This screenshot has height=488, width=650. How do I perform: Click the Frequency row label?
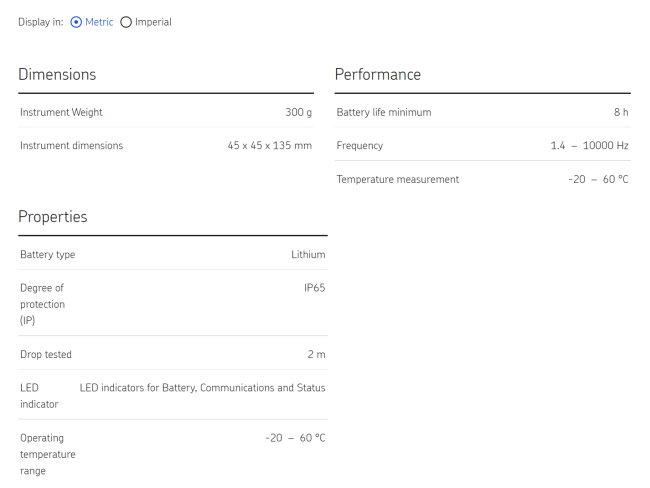point(360,146)
